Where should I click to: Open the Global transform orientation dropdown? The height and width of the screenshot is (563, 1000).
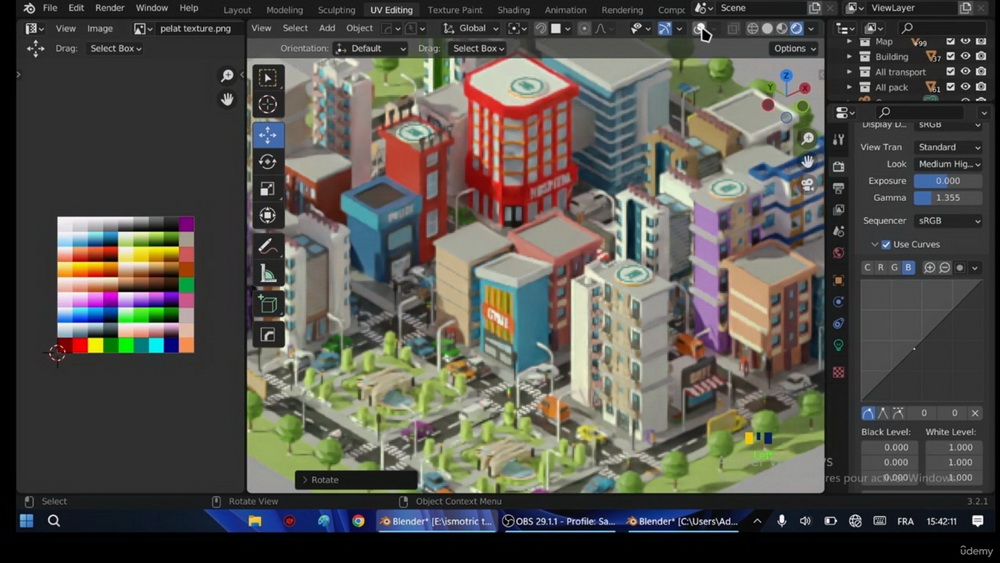(471, 29)
